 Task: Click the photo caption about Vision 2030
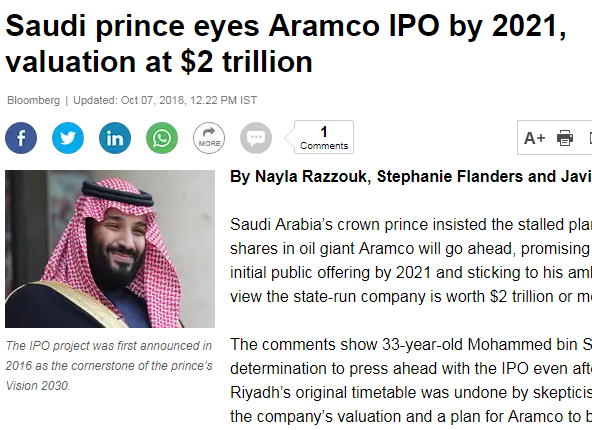[x=109, y=366]
